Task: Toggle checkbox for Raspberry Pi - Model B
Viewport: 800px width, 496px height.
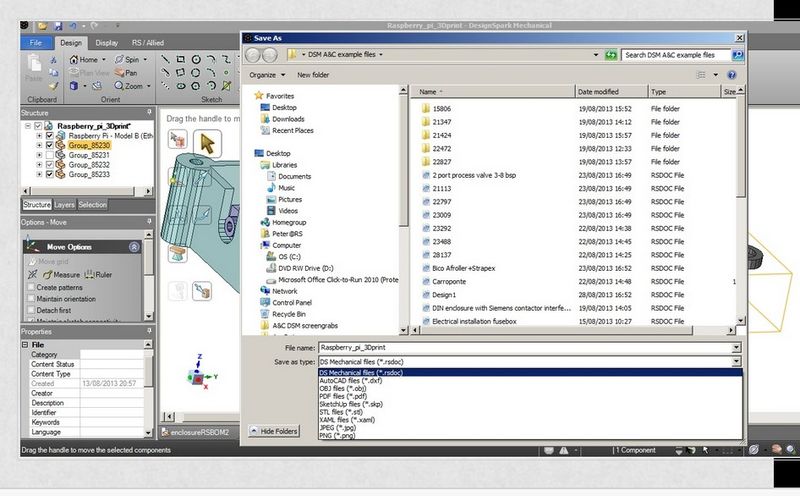Action: 49,136
